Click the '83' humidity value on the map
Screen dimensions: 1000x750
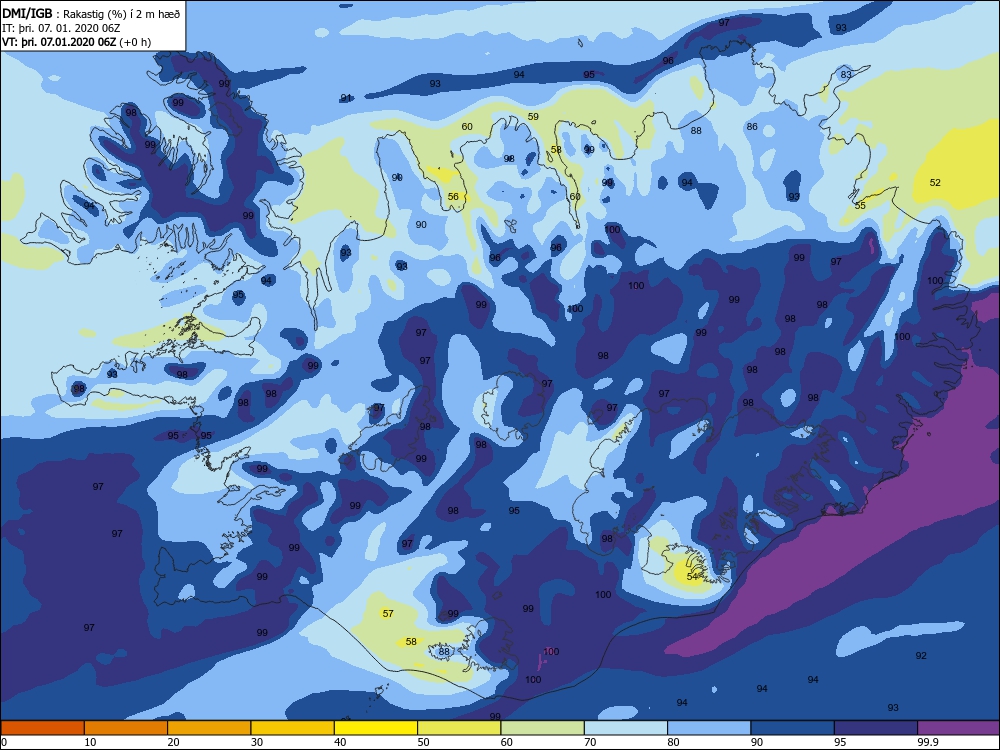846,75
